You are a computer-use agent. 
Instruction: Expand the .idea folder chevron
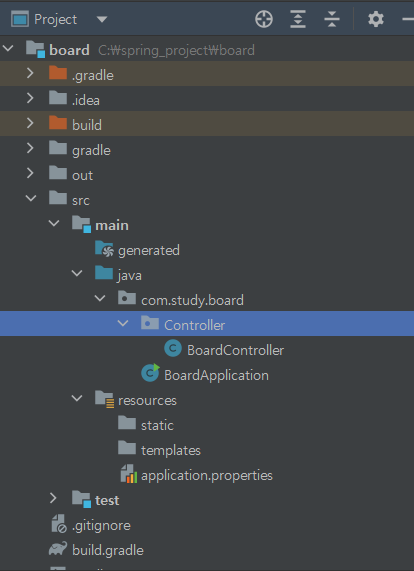[30, 98]
